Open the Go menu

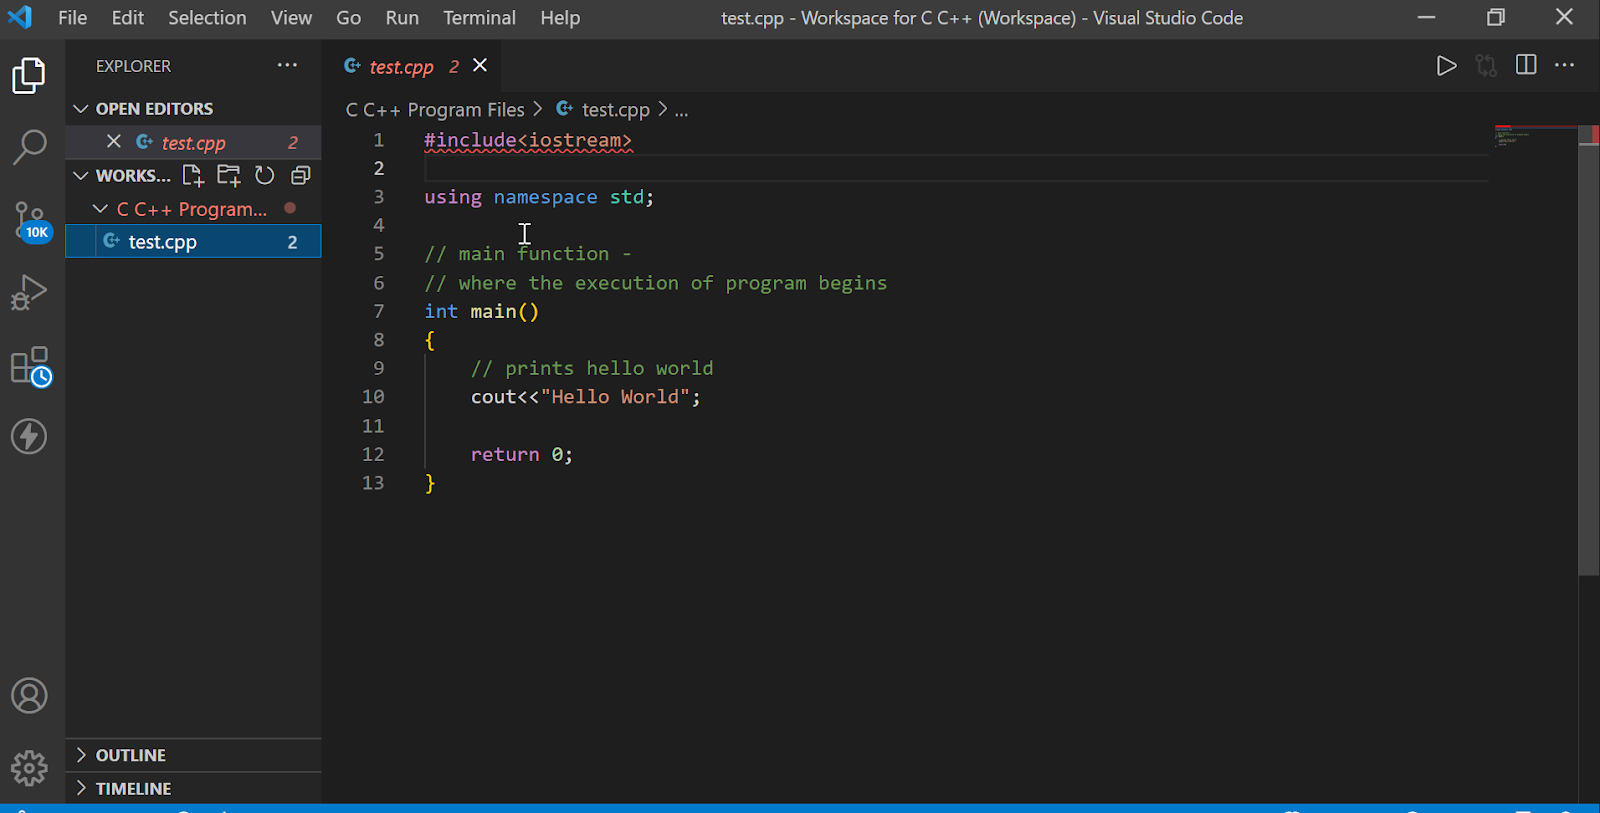[349, 18]
